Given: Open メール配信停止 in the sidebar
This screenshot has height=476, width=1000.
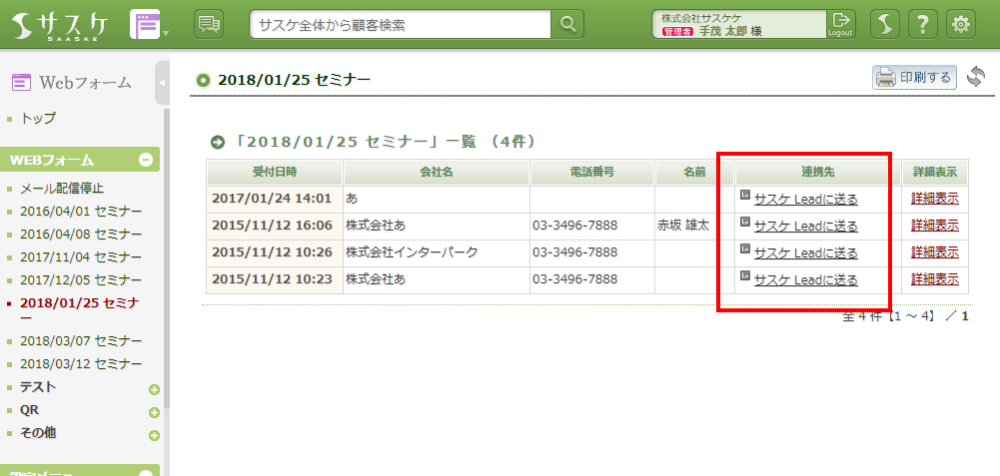Looking at the screenshot, I should point(62,188).
